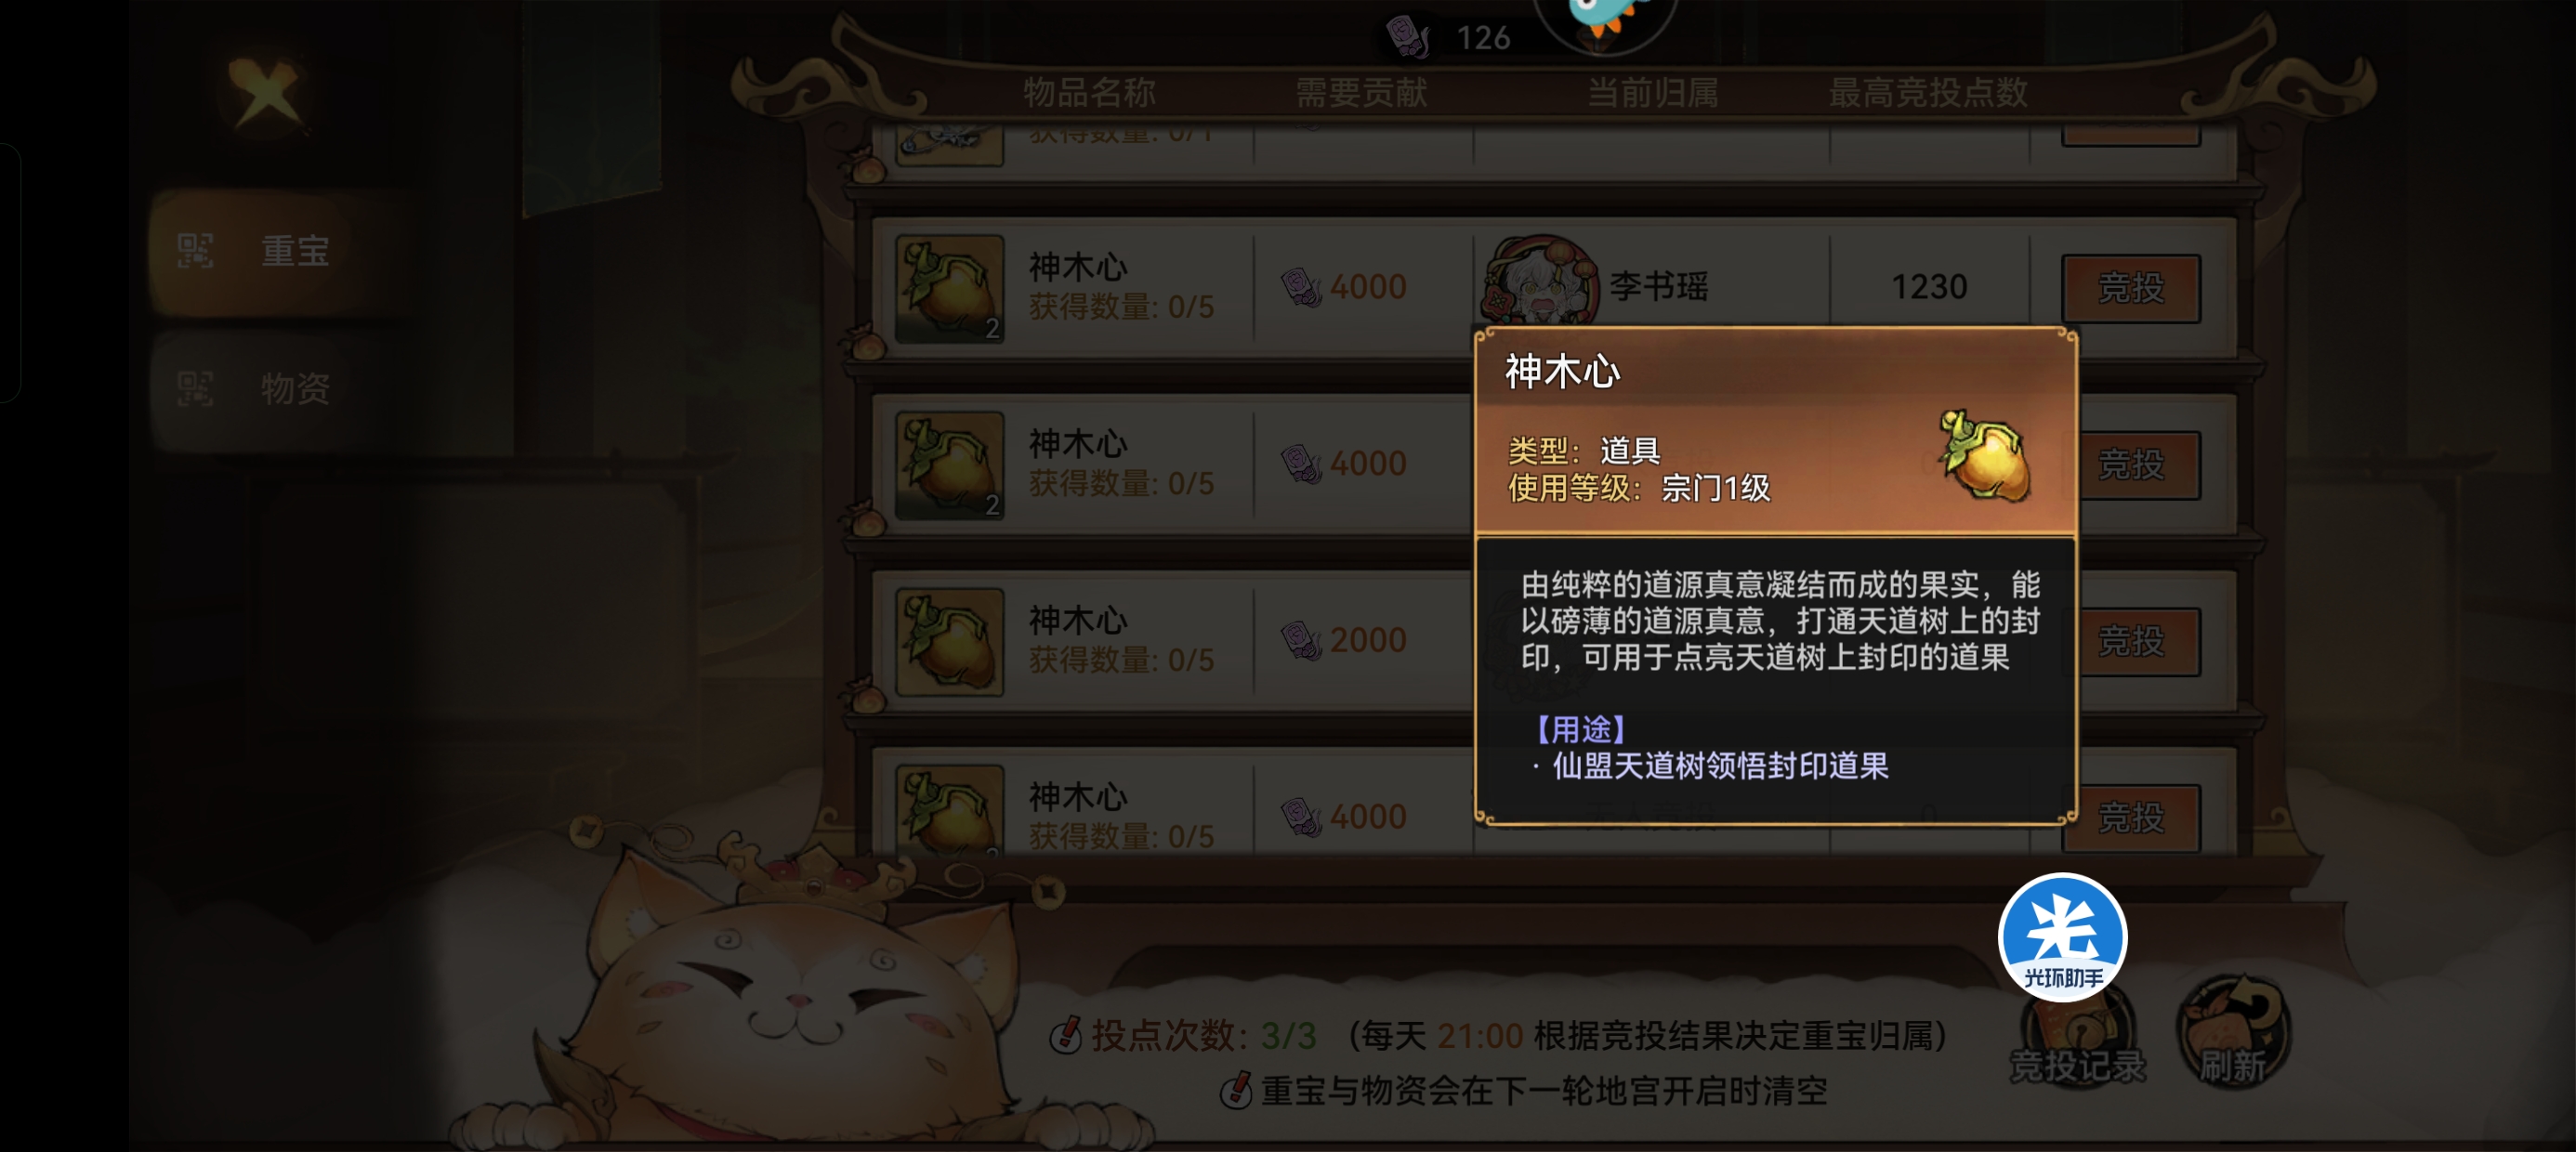Select the 需要贡献 column header
The width and height of the screenshot is (2576, 1152).
click(x=1361, y=93)
